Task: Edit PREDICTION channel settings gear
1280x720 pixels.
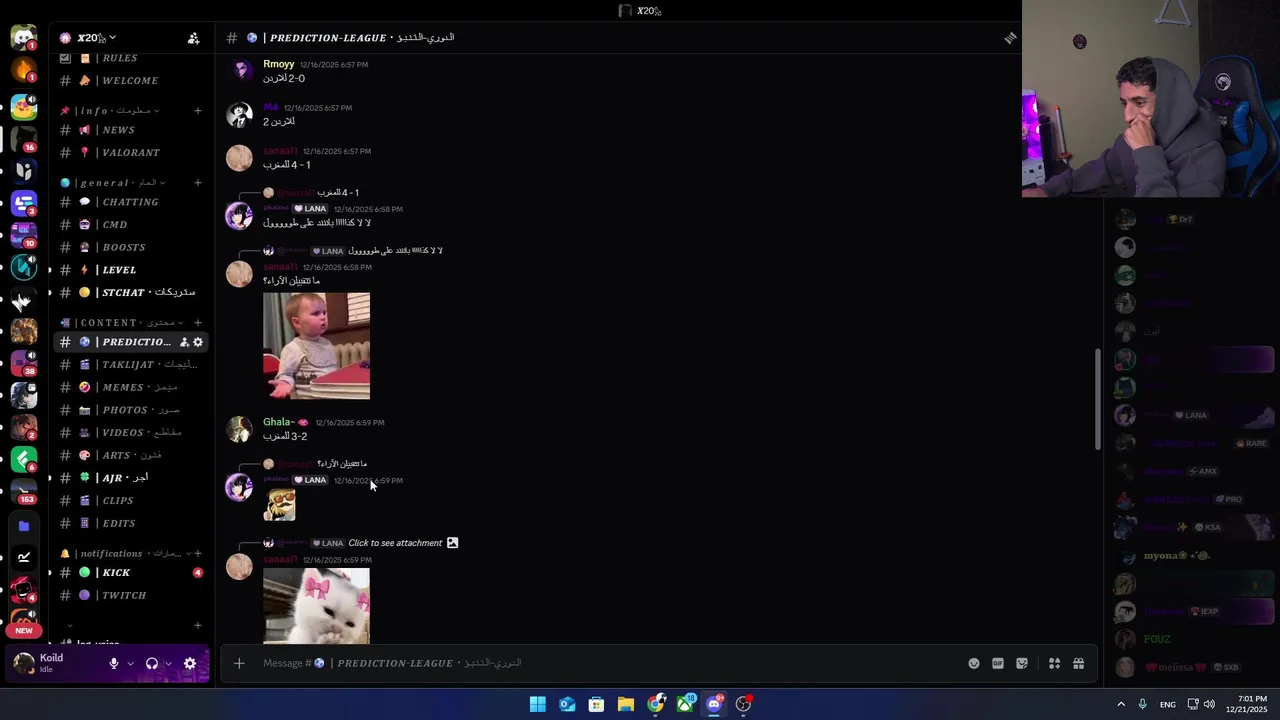Action: [x=198, y=342]
